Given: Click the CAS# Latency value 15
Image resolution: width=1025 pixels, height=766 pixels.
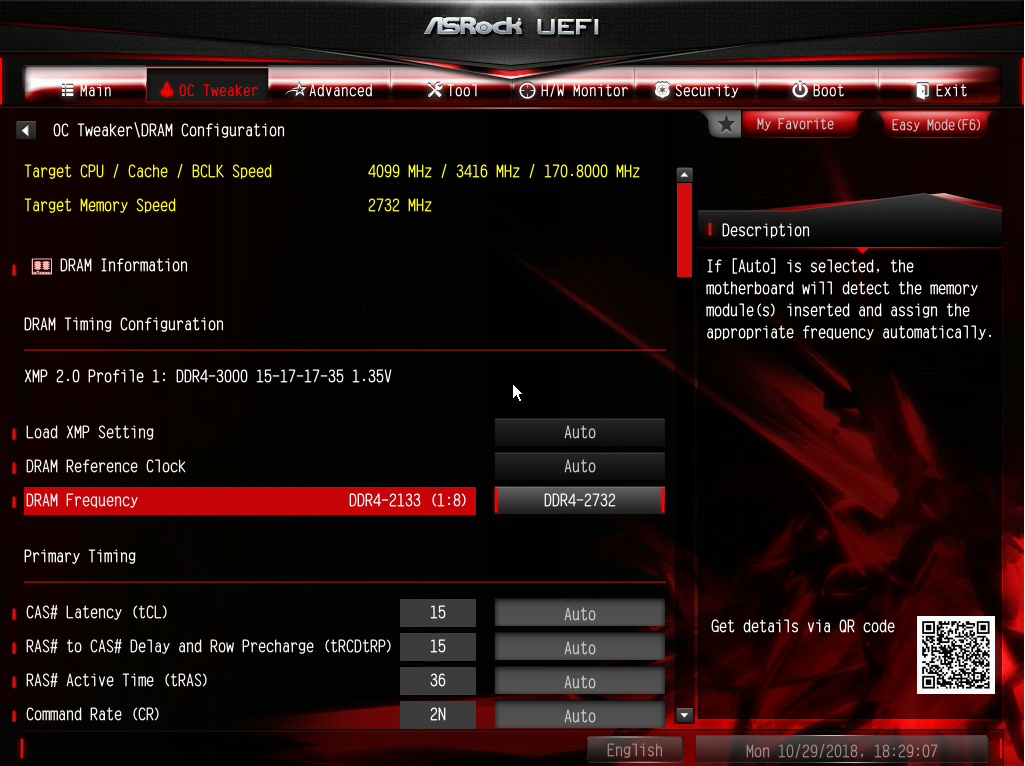Looking at the screenshot, I should tap(438, 612).
